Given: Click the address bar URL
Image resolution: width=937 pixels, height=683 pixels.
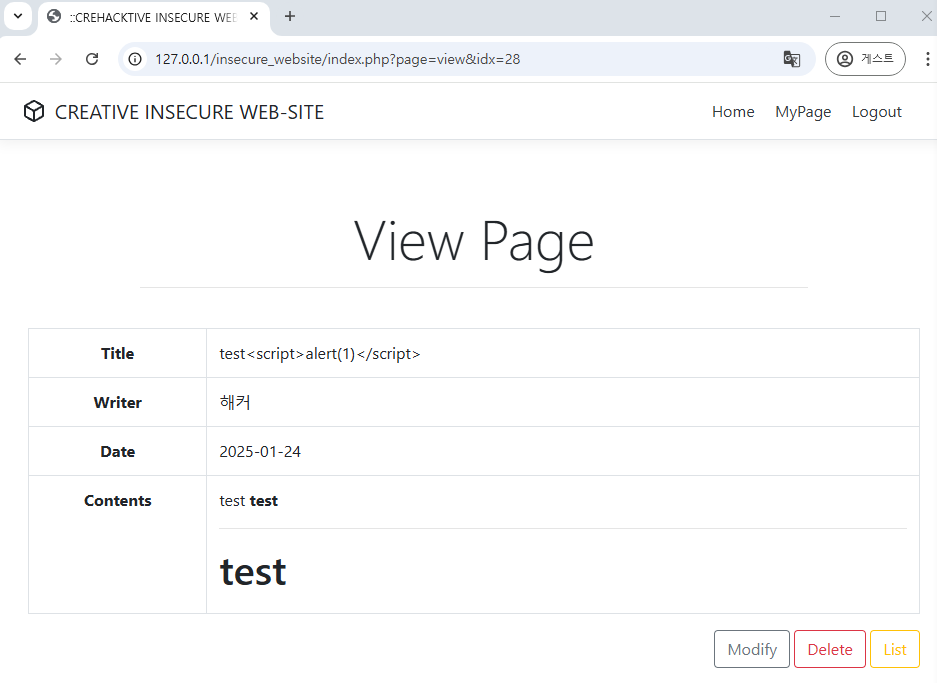Looking at the screenshot, I should click(338, 59).
